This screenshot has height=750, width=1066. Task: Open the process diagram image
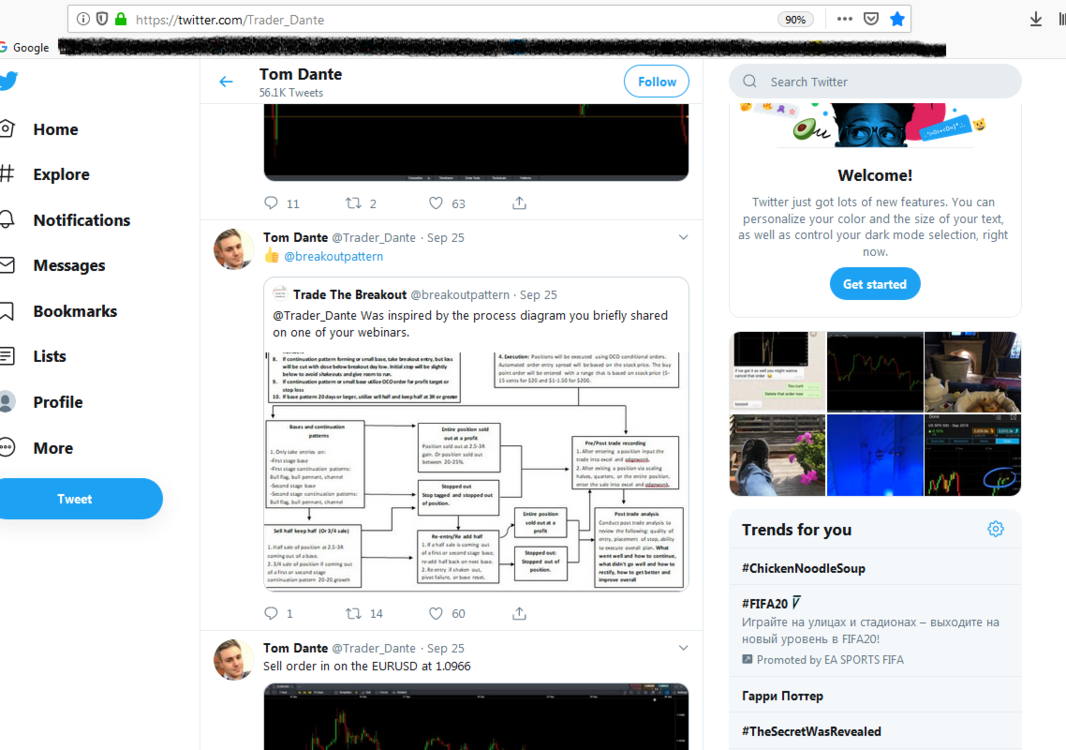[x=476, y=471]
